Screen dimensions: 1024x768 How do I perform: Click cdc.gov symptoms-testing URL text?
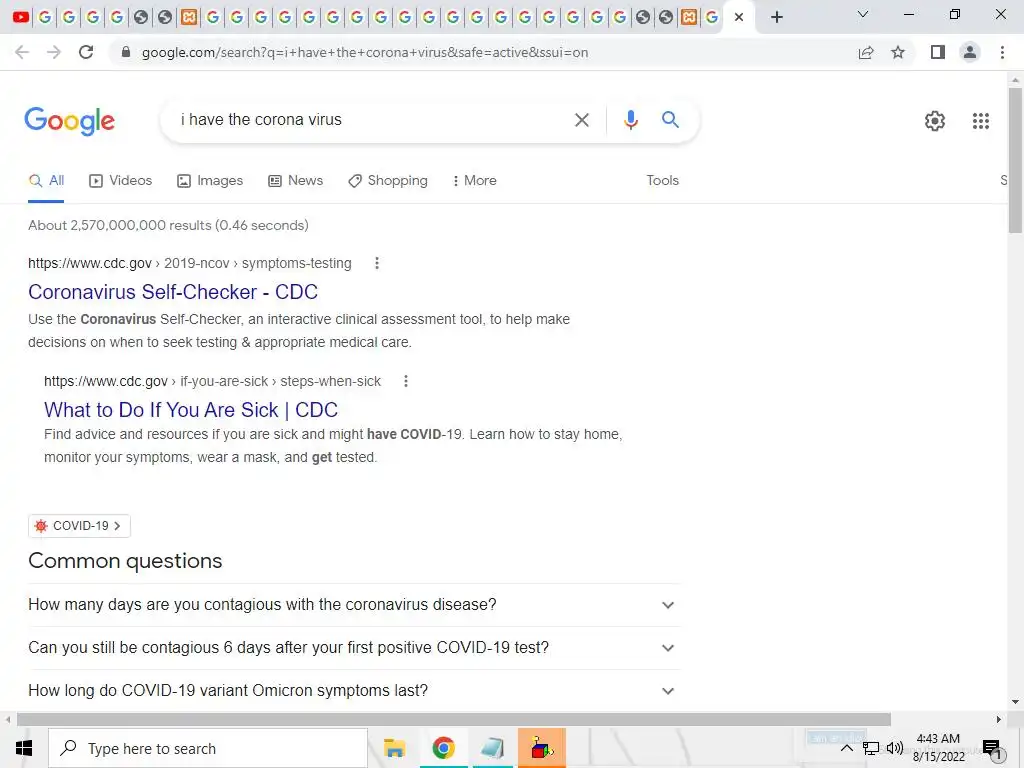pyautogui.click(x=189, y=263)
